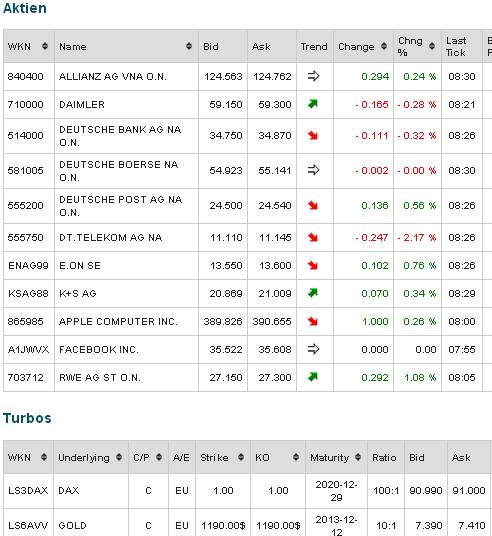Sort Turbos table by WKN arrows

click(x=44, y=457)
